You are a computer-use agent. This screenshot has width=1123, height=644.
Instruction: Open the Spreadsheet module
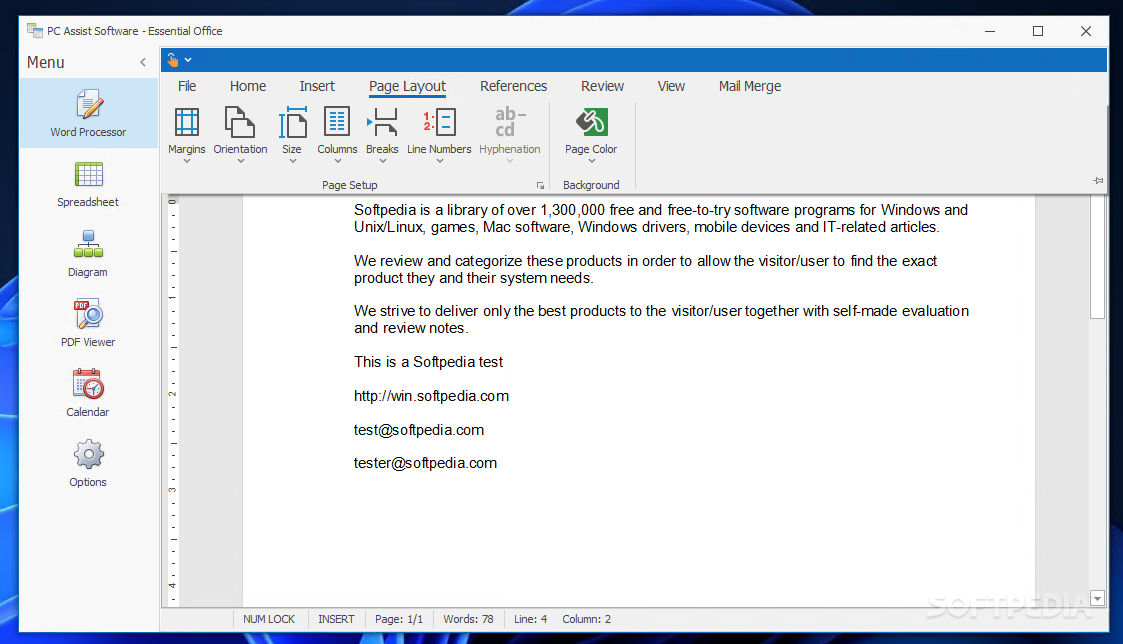click(x=88, y=183)
